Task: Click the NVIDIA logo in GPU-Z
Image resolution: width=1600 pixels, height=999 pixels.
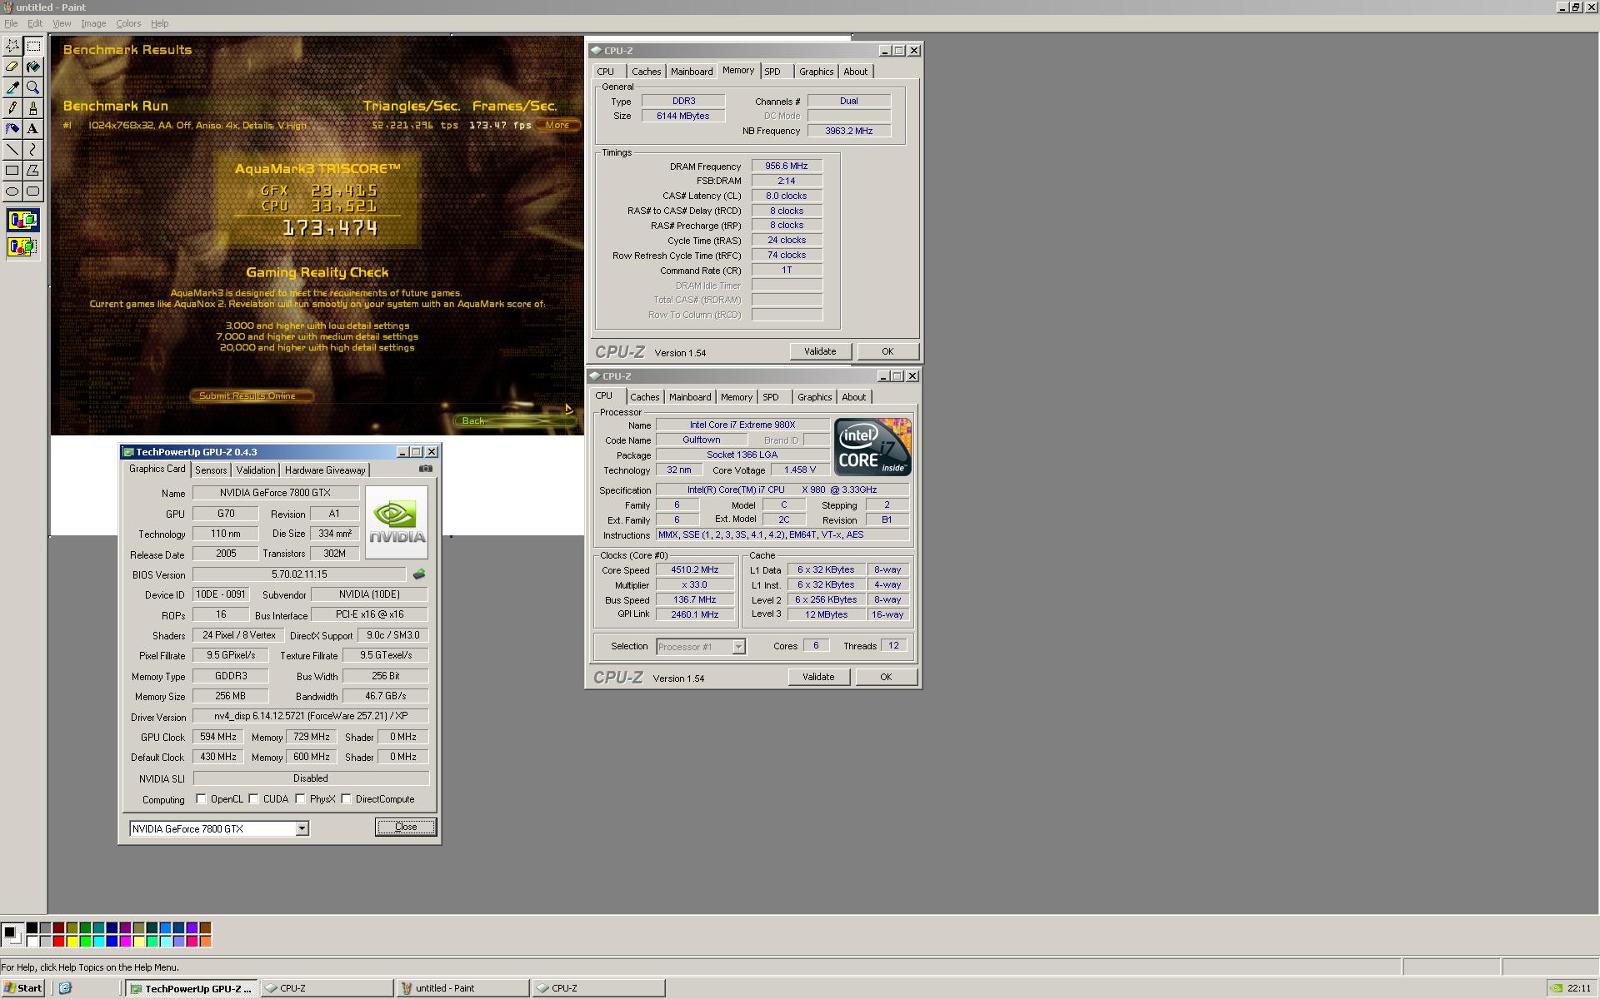Action: click(397, 522)
